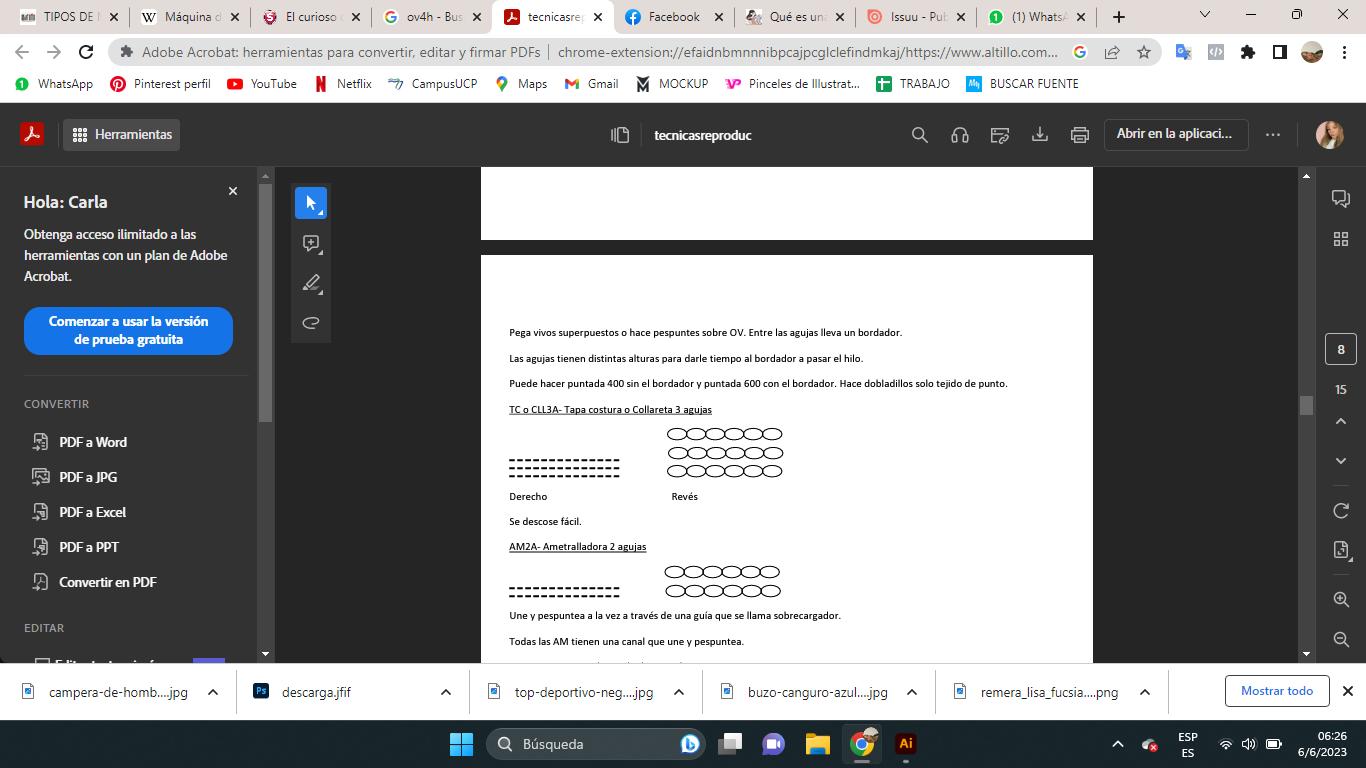Viewport: 1366px width, 768px height.
Task: Switch to the ov4h Google search tab
Action: [x=431, y=17]
